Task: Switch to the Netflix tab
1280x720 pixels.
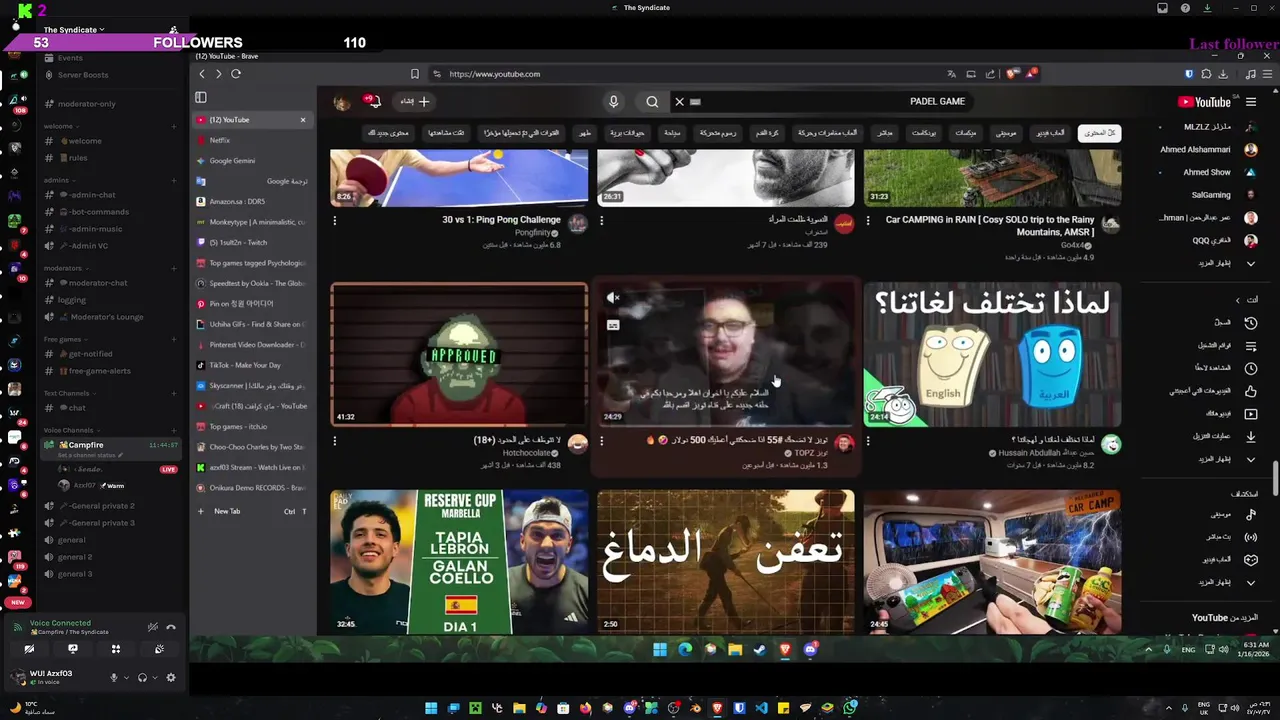Action: click(x=252, y=140)
